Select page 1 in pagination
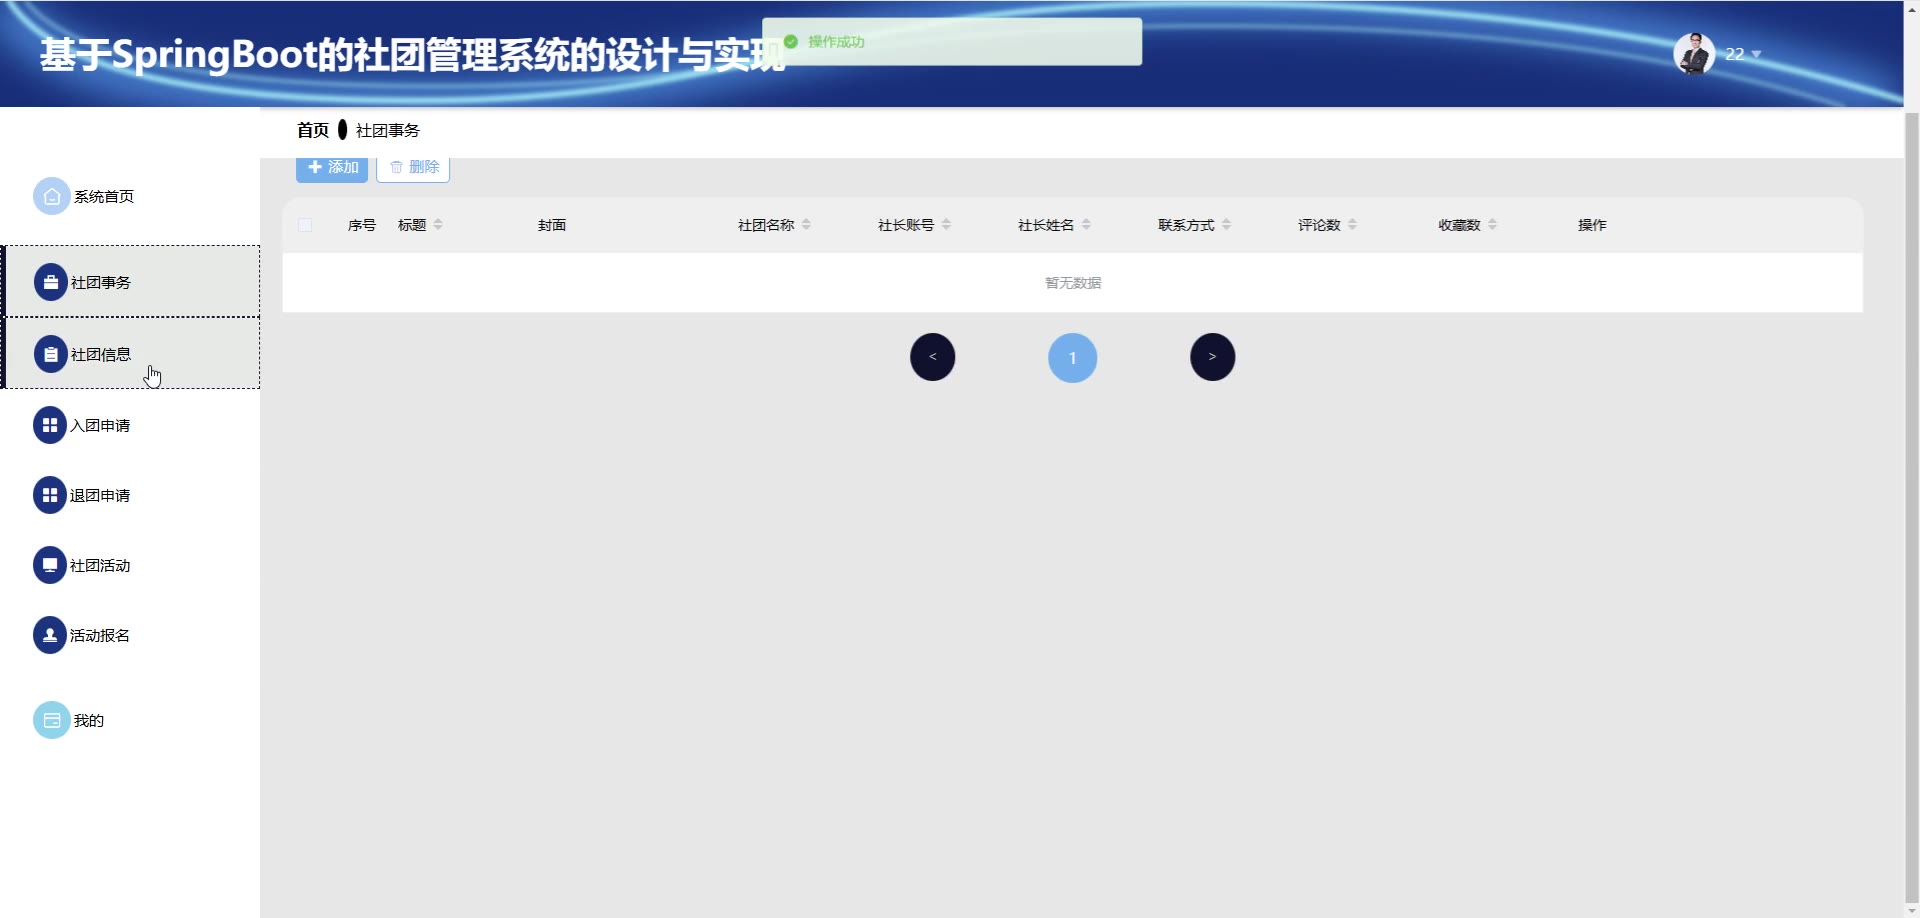This screenshot has height=918, width=1920. [1073, 358]
